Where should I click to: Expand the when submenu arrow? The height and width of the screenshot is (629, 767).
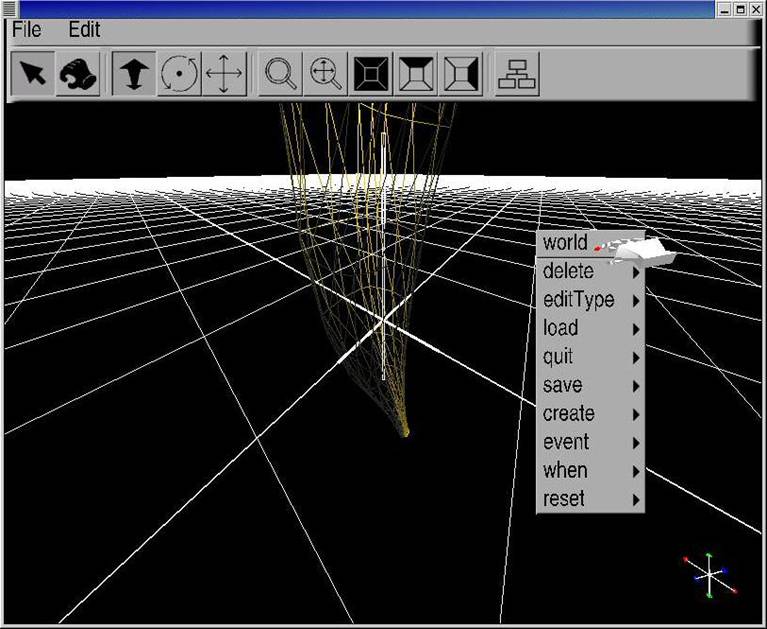point(636,472)
